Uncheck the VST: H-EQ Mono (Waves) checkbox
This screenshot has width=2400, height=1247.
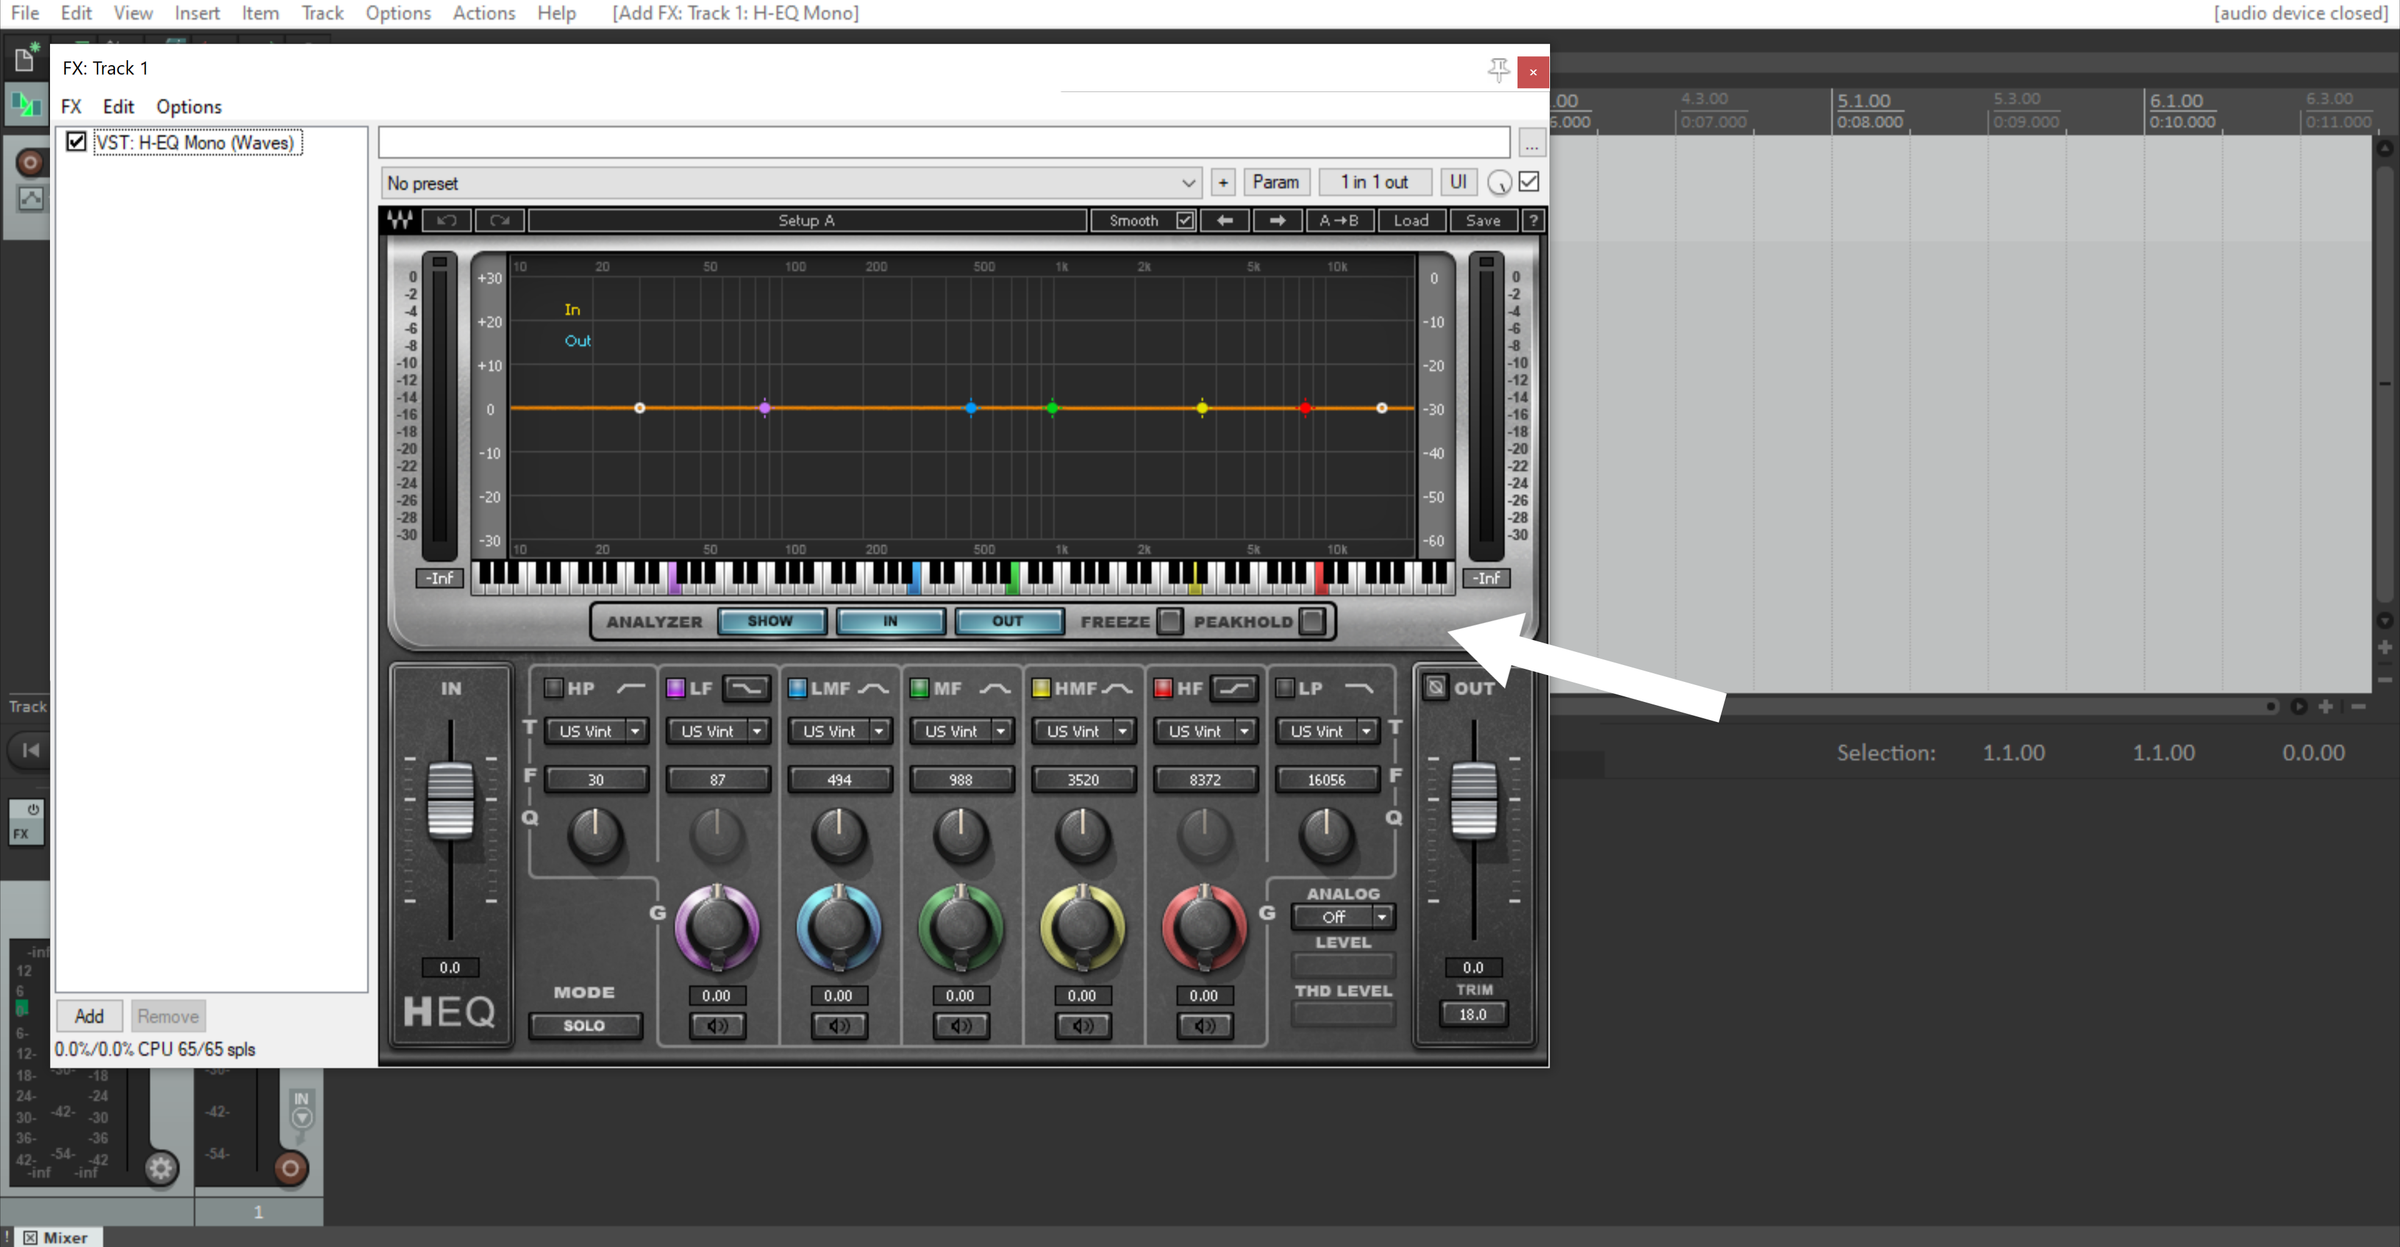point(76,141)
